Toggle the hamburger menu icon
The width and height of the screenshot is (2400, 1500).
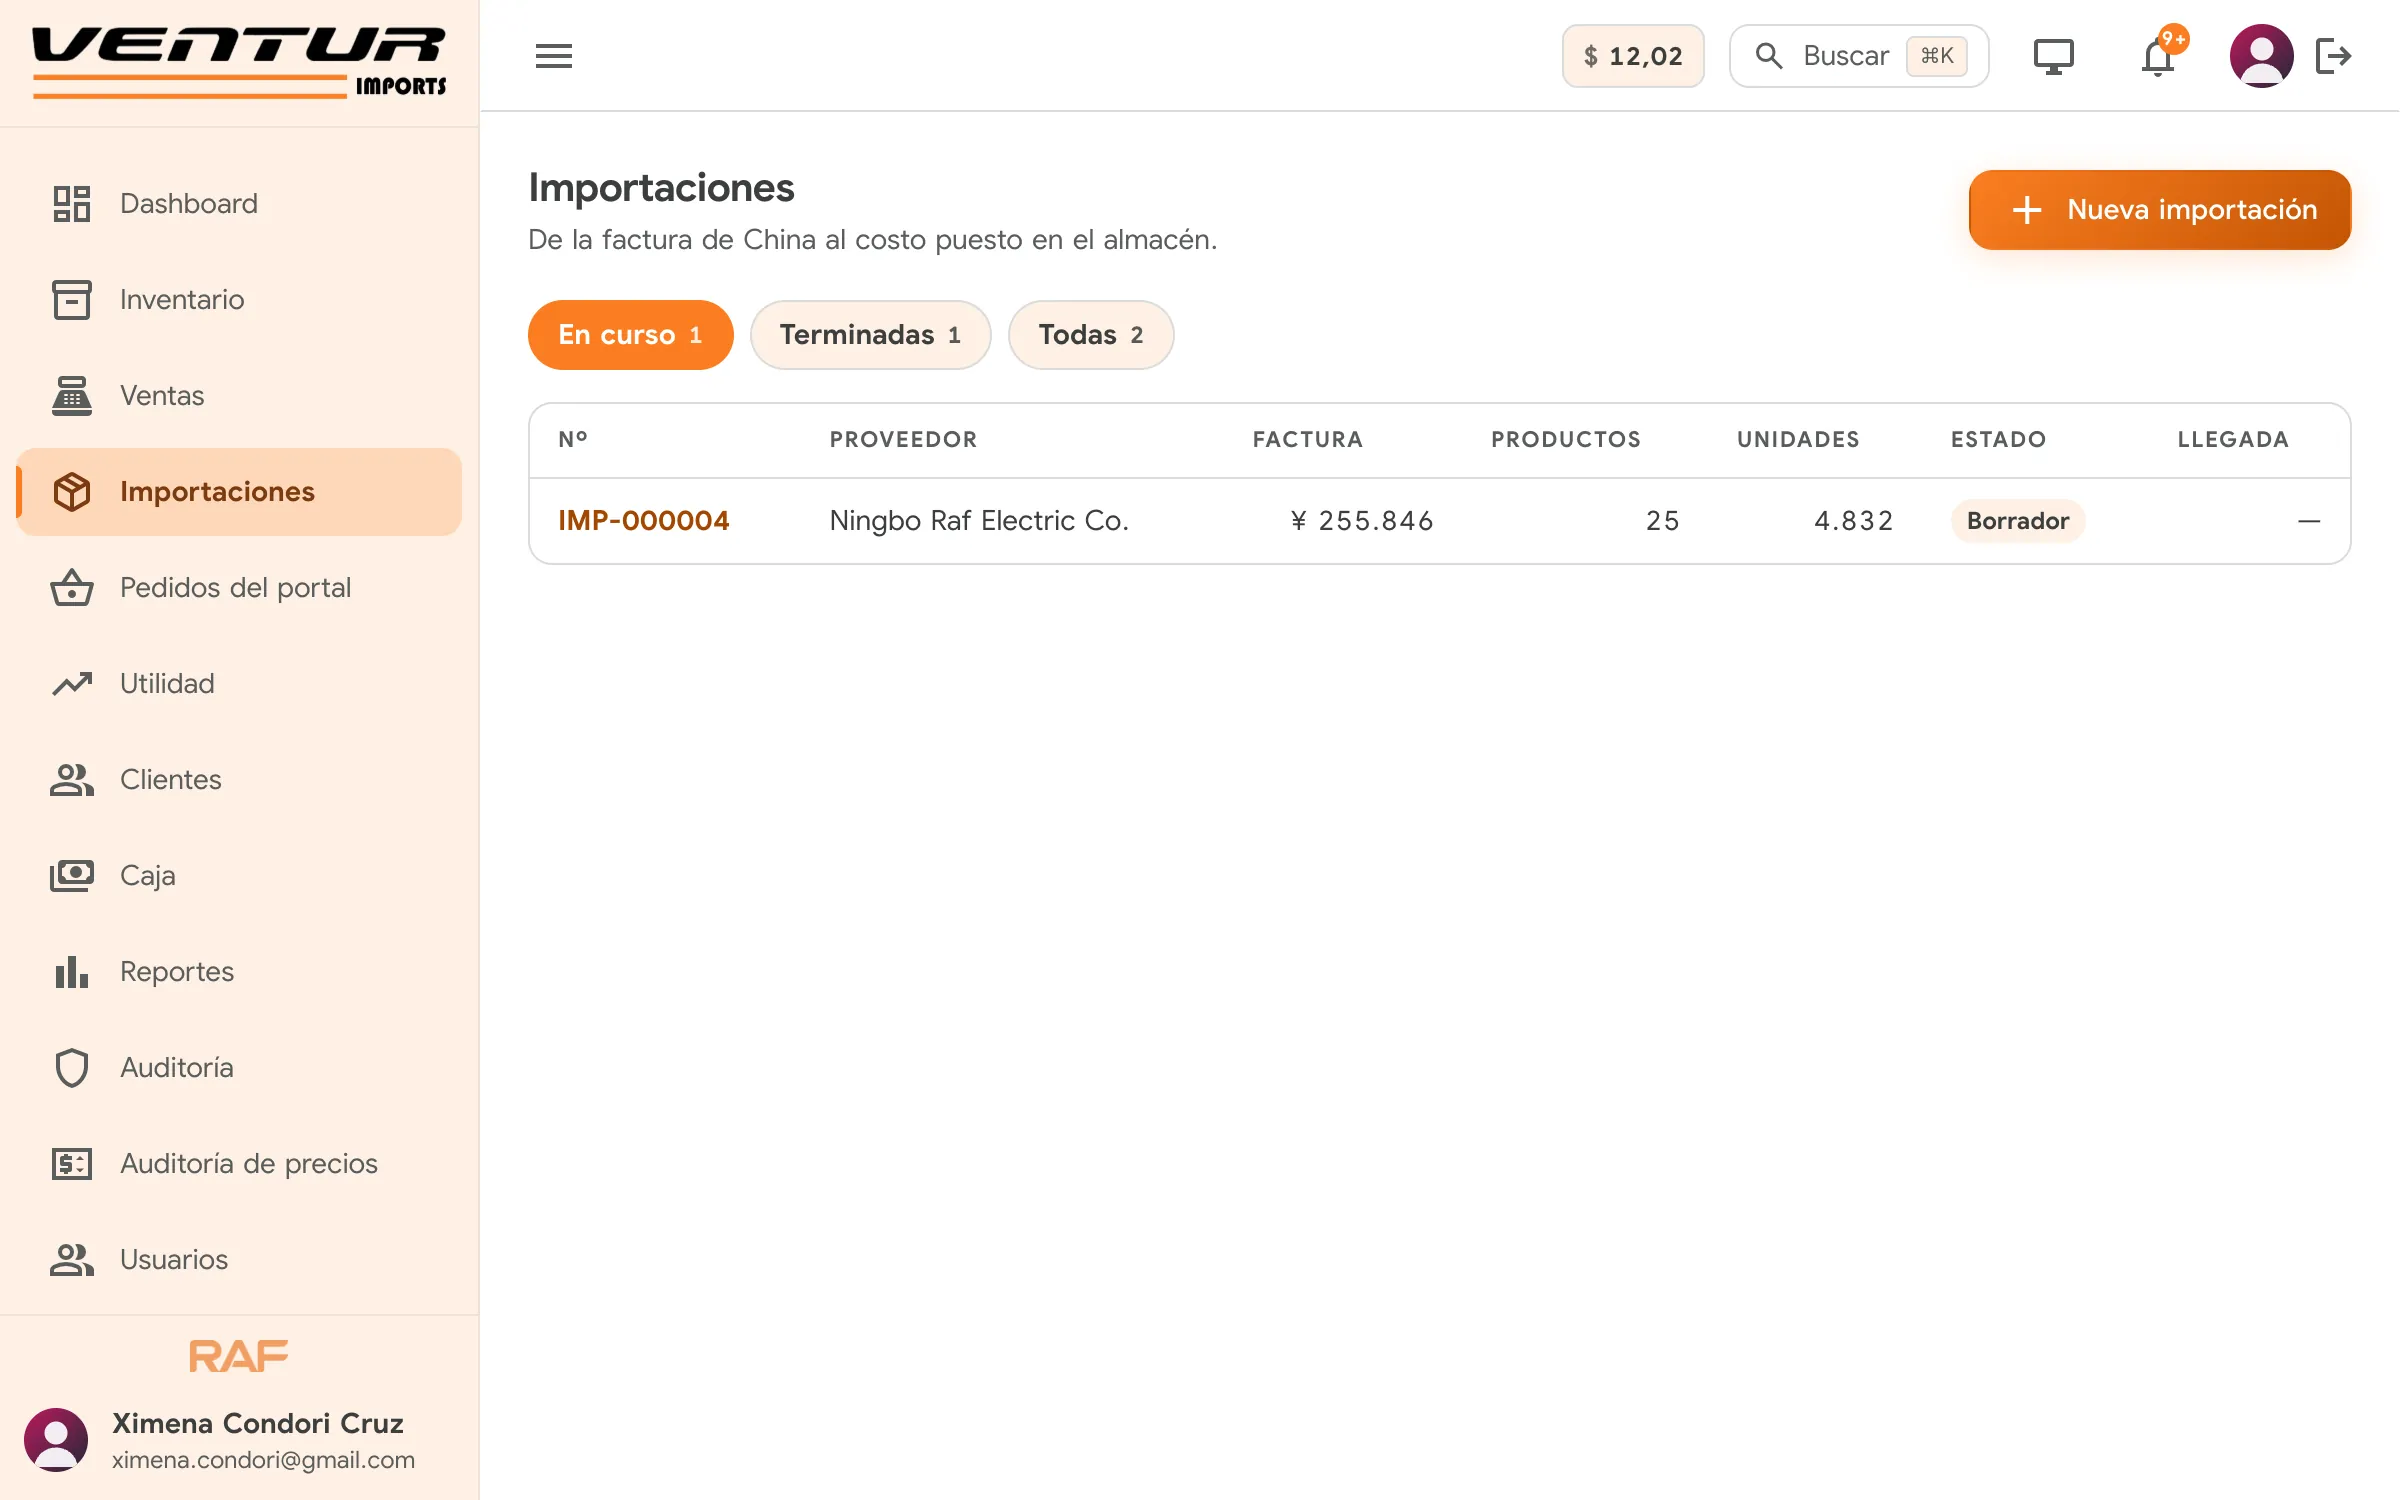click(553, 56)
